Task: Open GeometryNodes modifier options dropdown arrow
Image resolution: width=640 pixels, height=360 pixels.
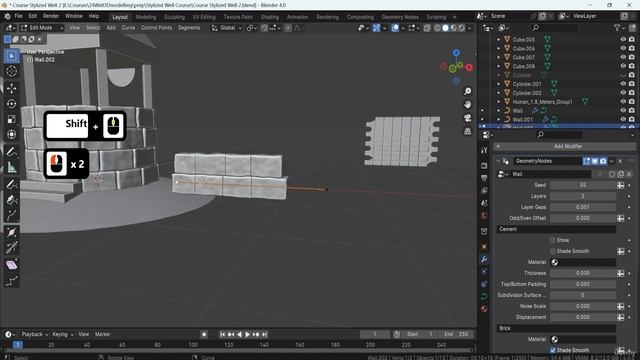Action: (611, 161)
